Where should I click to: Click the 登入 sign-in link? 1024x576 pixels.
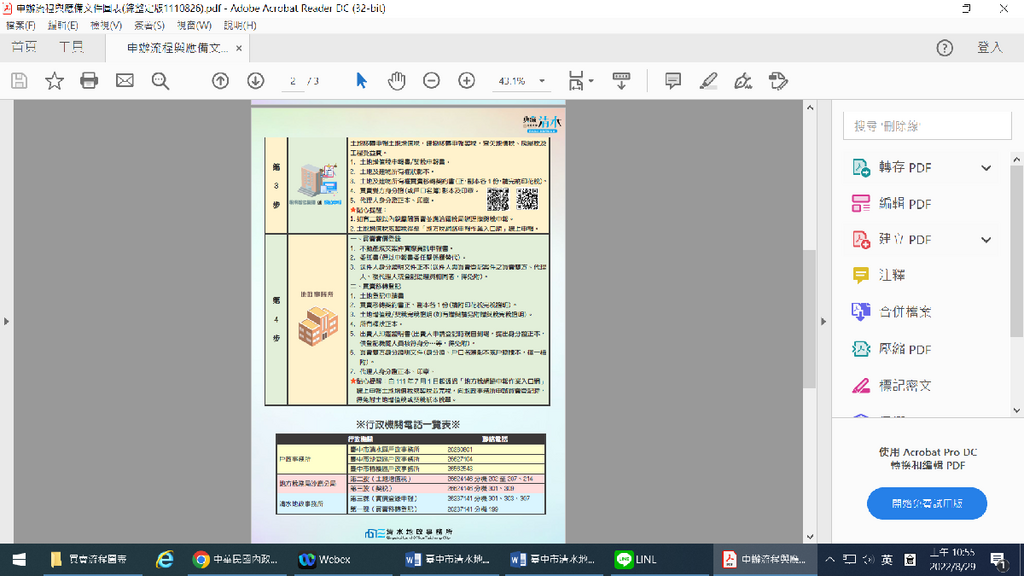coord(989,48)
